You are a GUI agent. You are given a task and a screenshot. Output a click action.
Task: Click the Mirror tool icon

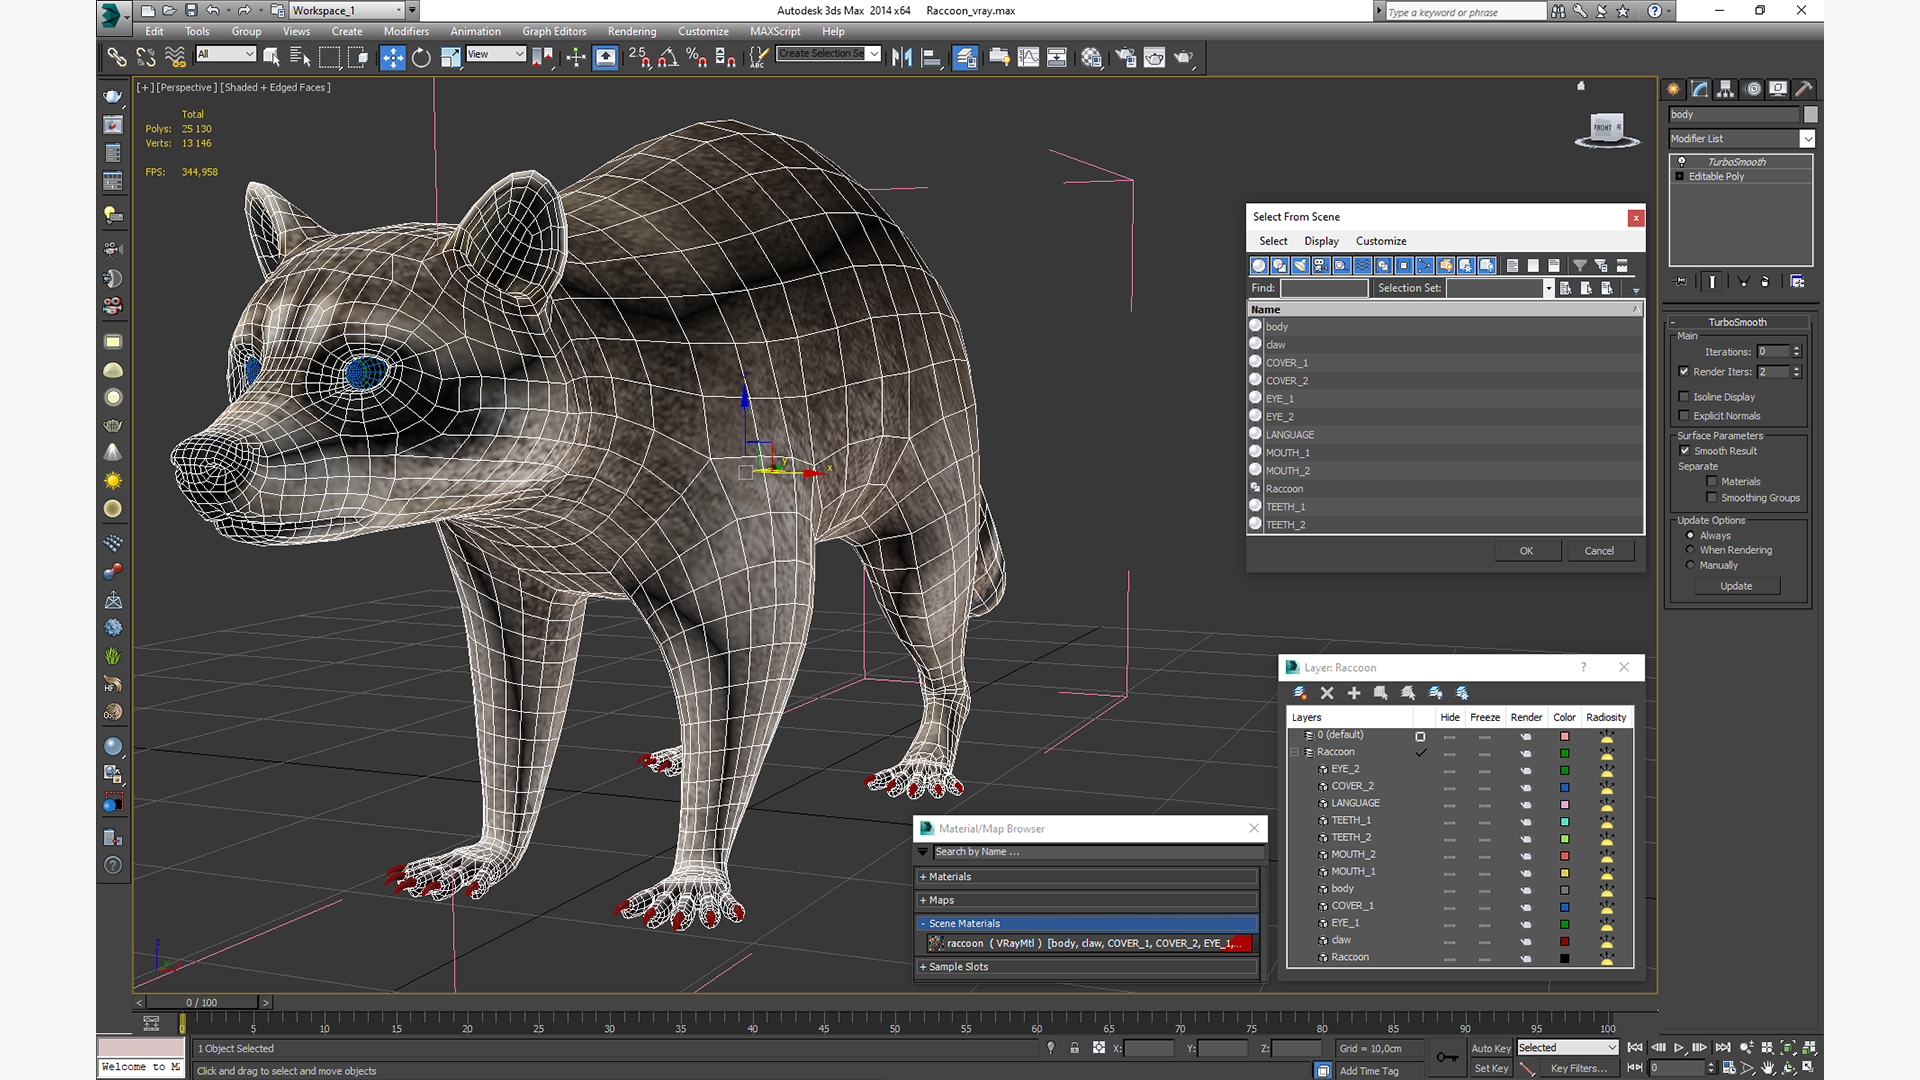[x=901, y=57]
